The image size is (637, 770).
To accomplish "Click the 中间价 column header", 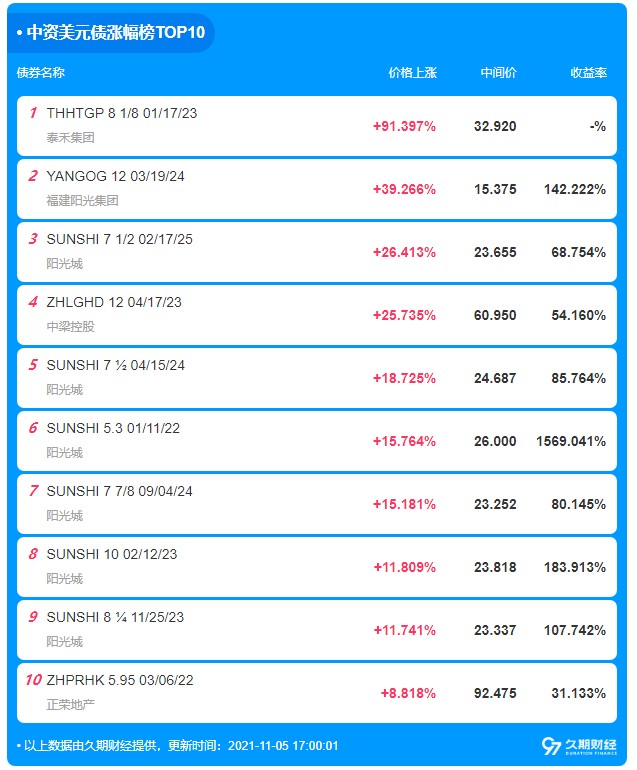I will (498, 73).
